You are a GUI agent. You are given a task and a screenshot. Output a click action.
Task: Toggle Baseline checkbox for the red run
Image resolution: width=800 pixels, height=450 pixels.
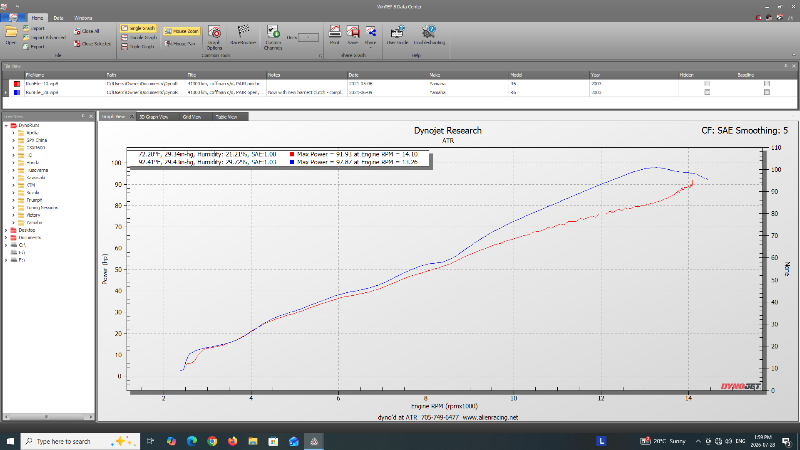(767, 84)
